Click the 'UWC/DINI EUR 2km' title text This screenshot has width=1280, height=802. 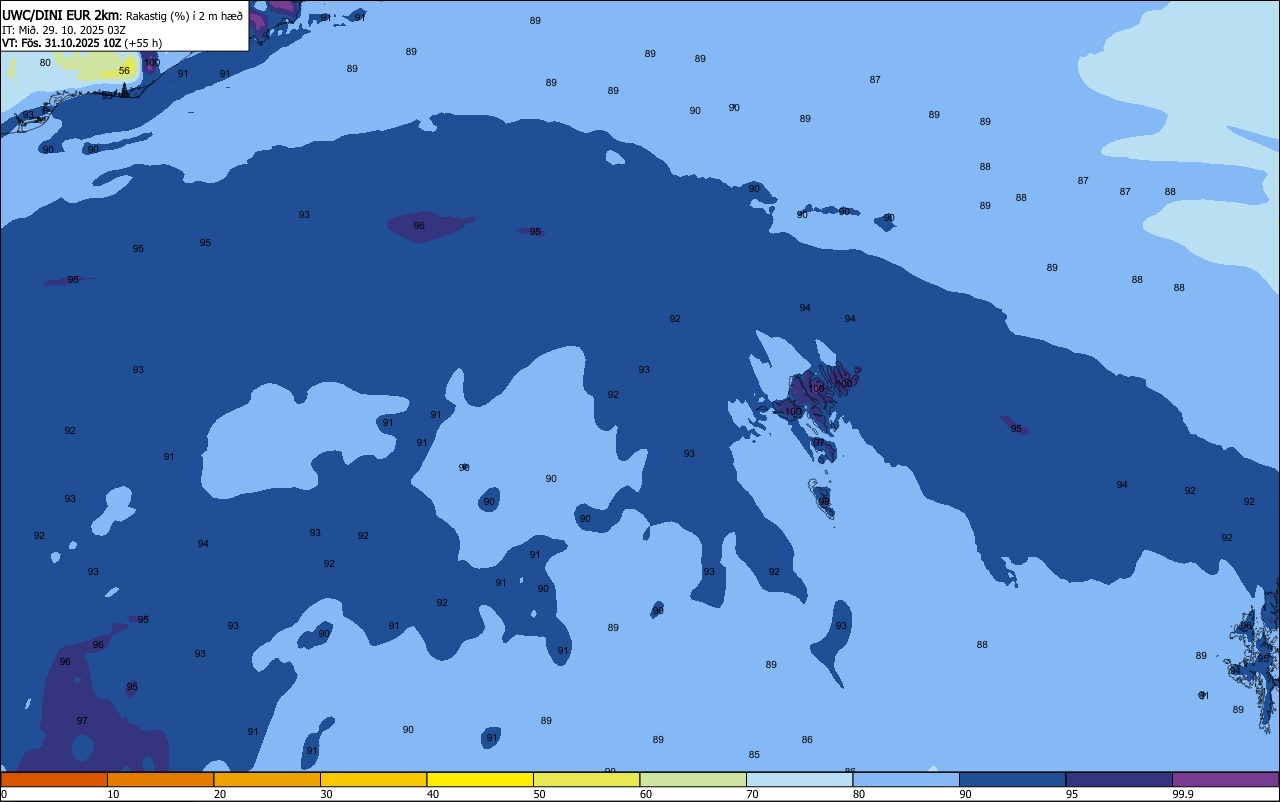pyautogui.click(x=60, y=15)
